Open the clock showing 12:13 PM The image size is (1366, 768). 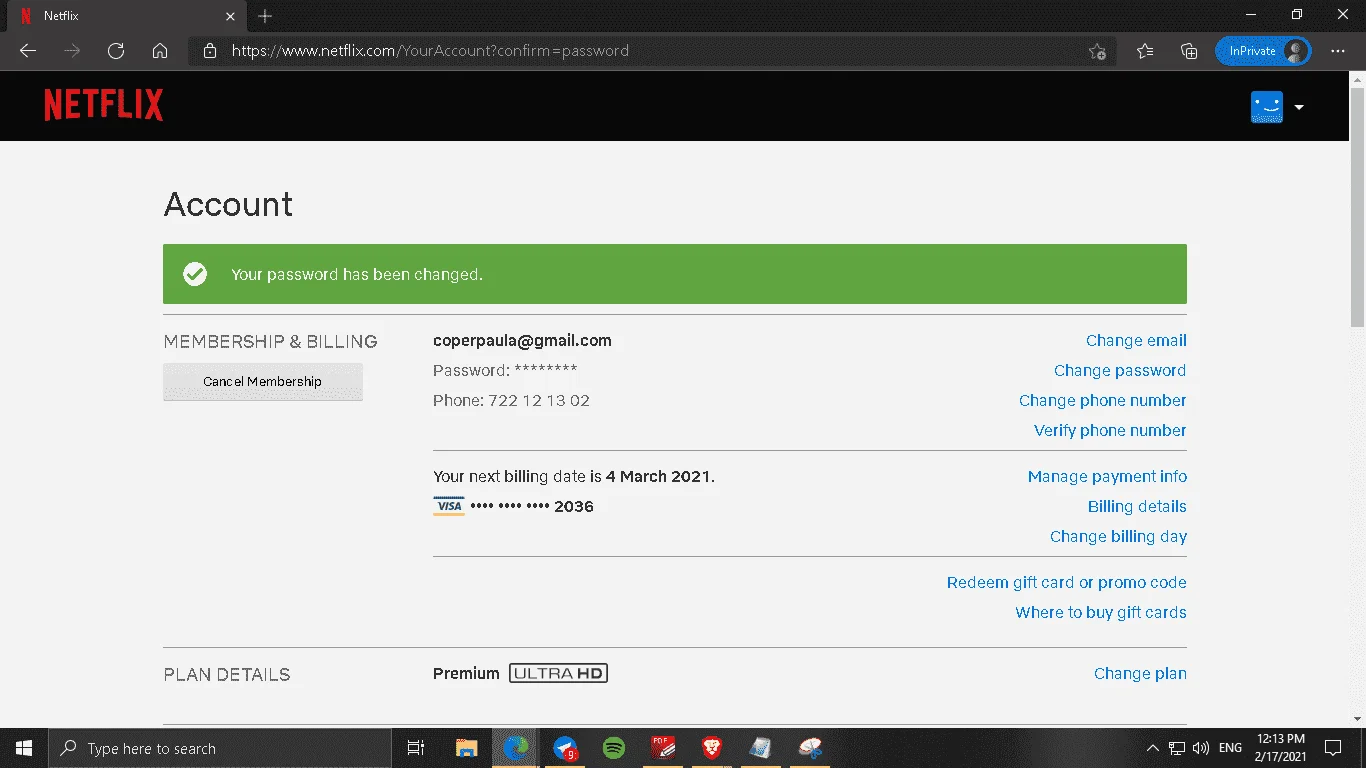(x=1282, y=748)
